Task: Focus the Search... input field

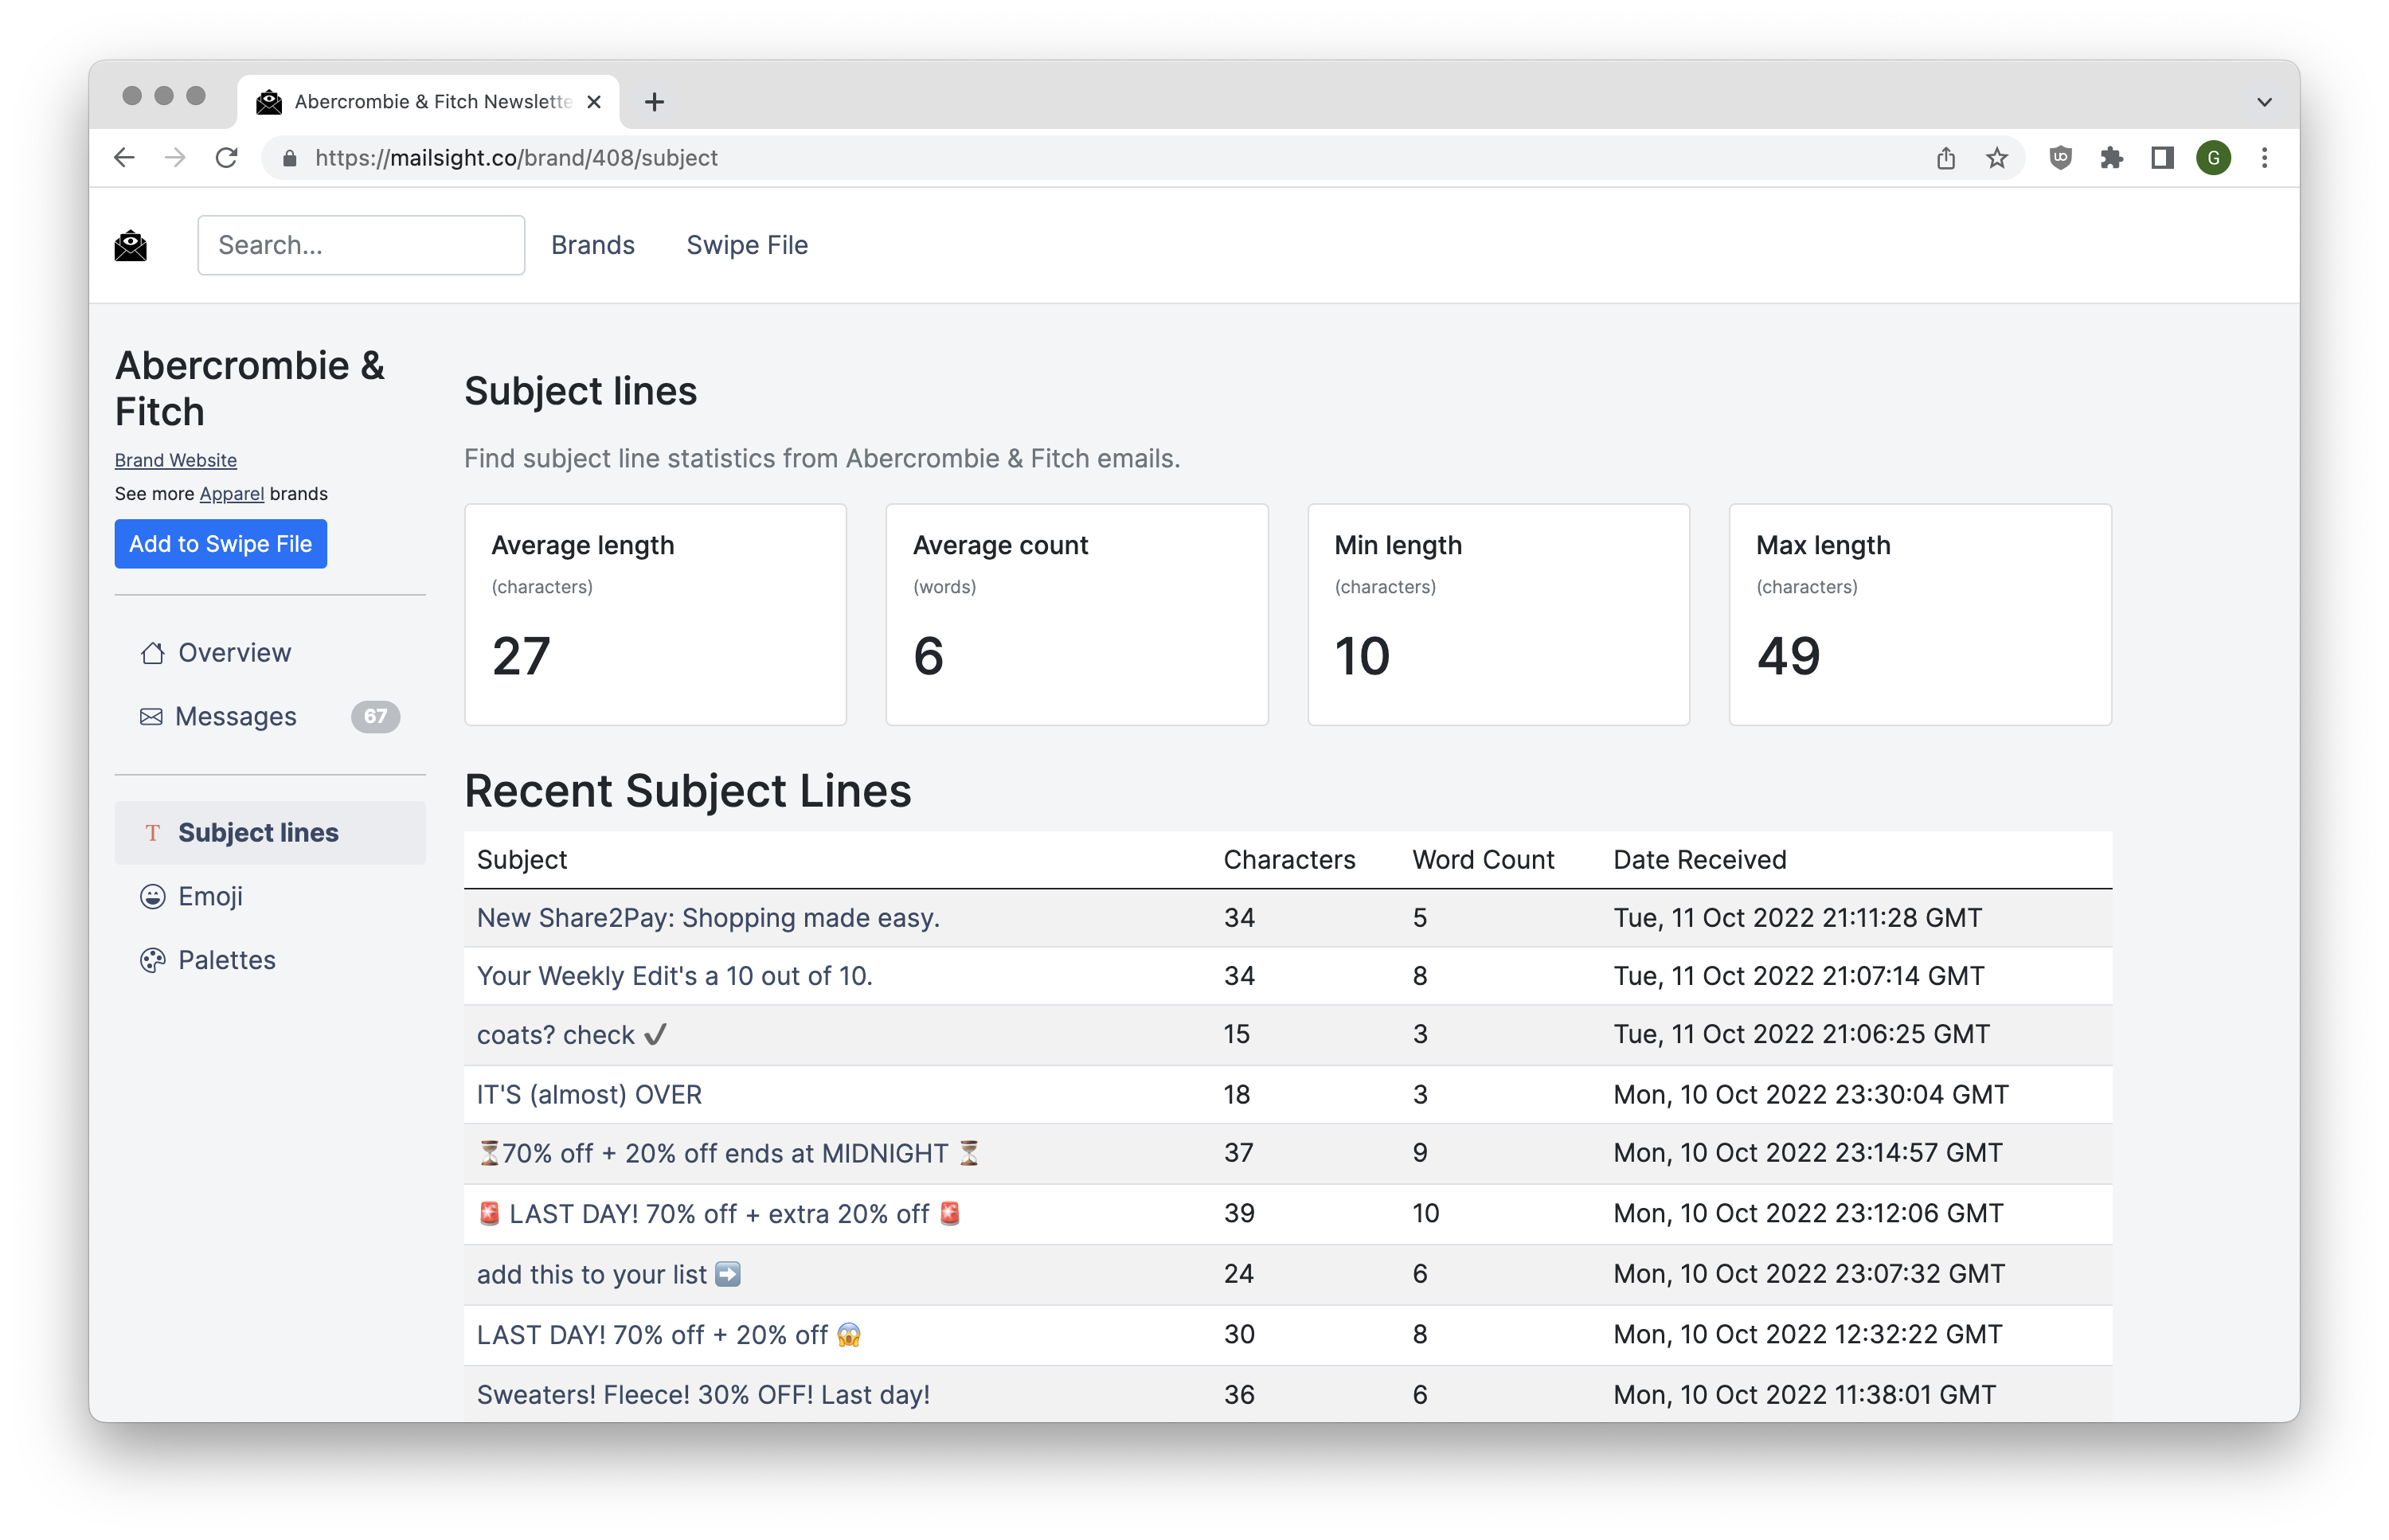Action: pyautogui.click(x=361, y=245)
